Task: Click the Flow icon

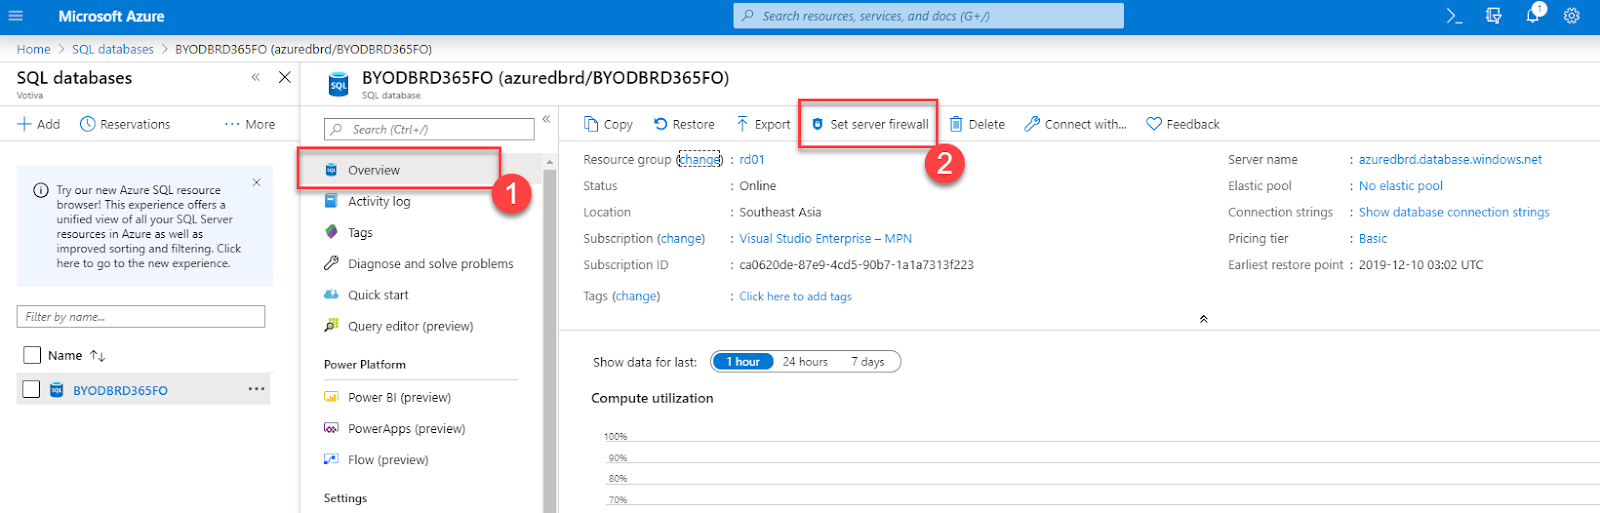Action: pyautogui.click(x=331, y=459)
